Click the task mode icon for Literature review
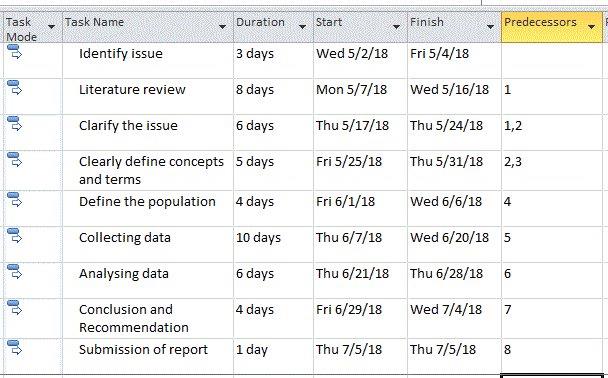Viewport: 608px width, 378px height. point(15,88)
